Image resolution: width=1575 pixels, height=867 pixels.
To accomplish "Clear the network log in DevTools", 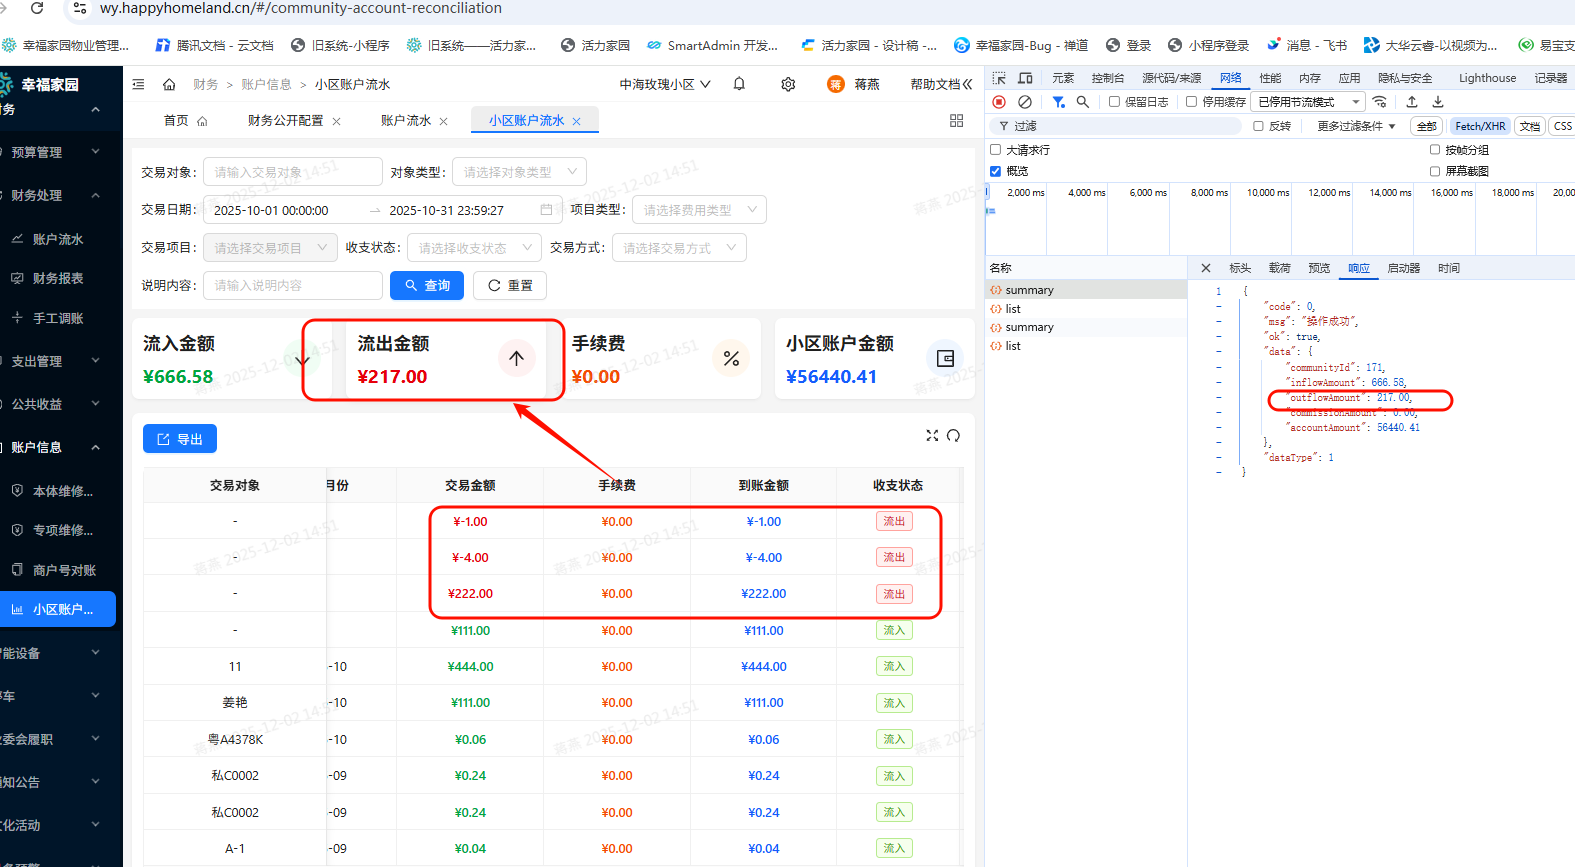I will coord(1025,102).
